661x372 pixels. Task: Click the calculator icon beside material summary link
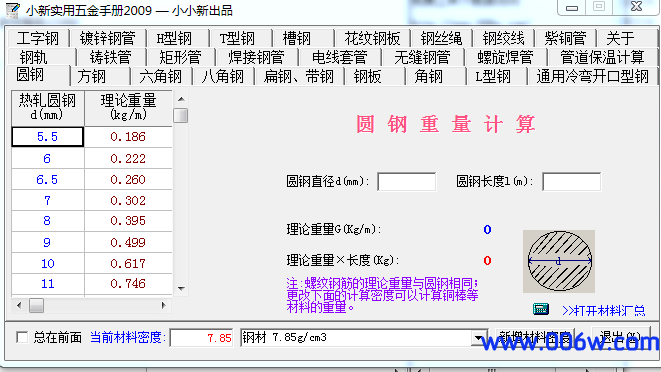(540, 310)
